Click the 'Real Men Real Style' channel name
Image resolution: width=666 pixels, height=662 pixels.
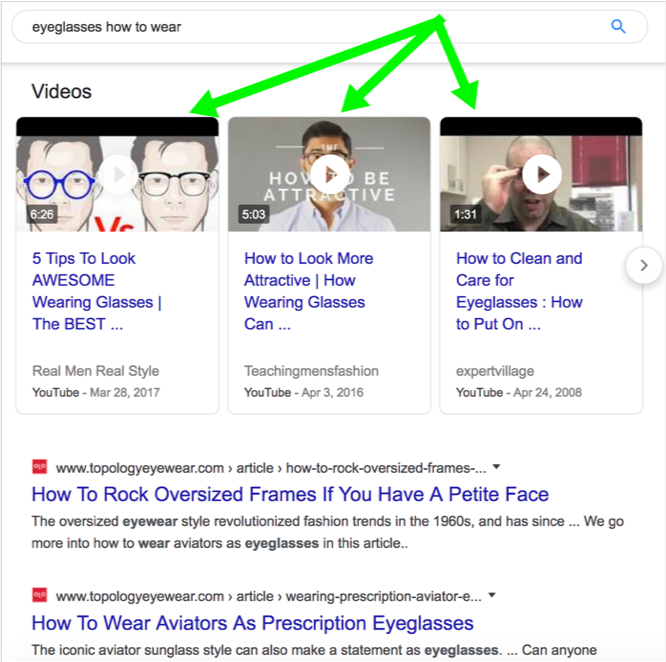[96, 371]
